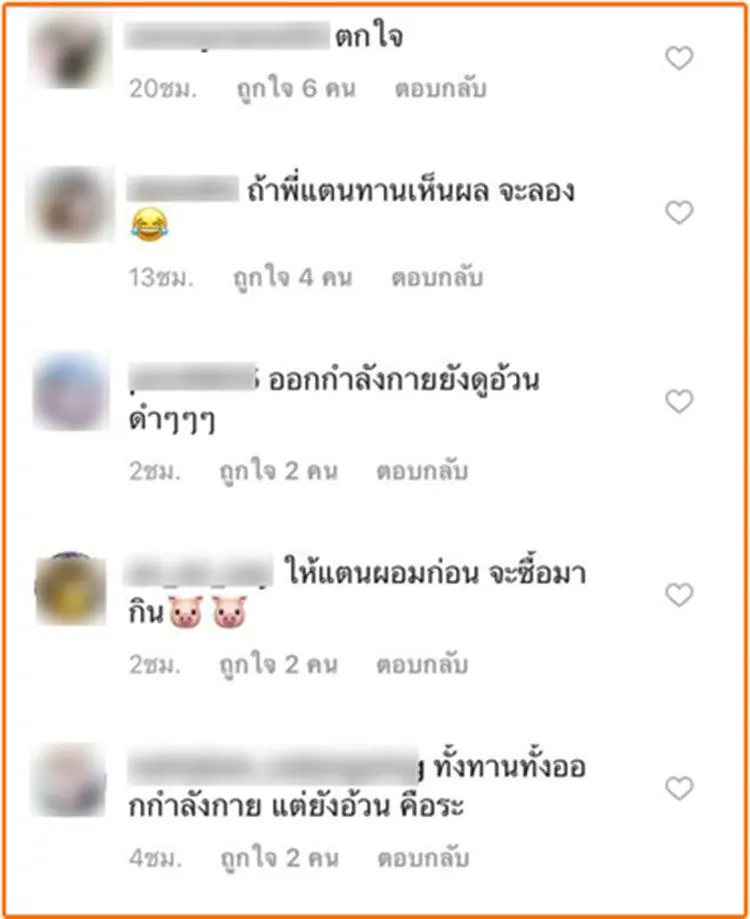Open yellow avatar of 'ให้แตนผอมก่อน' commenter
The width and height of the screenshot is (750, 919).
(x=70, y=589)
